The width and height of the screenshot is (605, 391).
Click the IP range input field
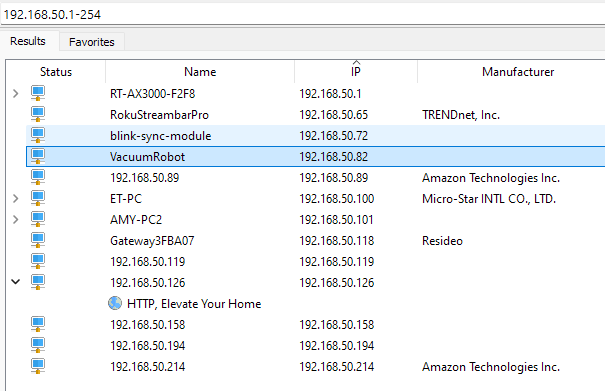point(302,15)
